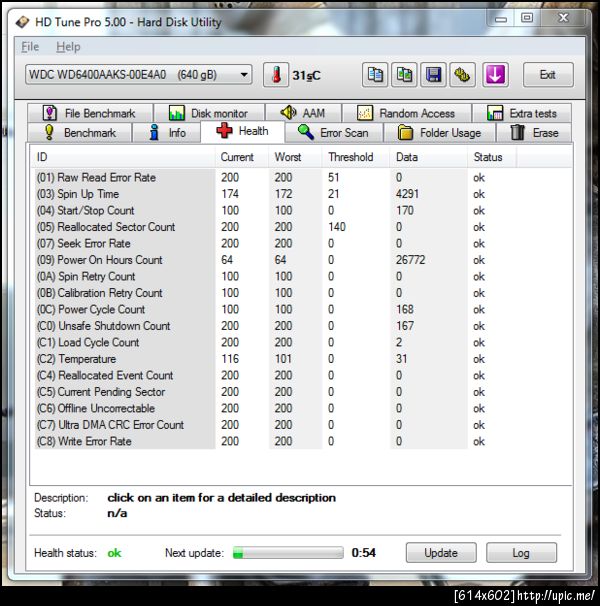
Task: Select the (C5) Current Pending Sector row
Action: pos(274,392)
